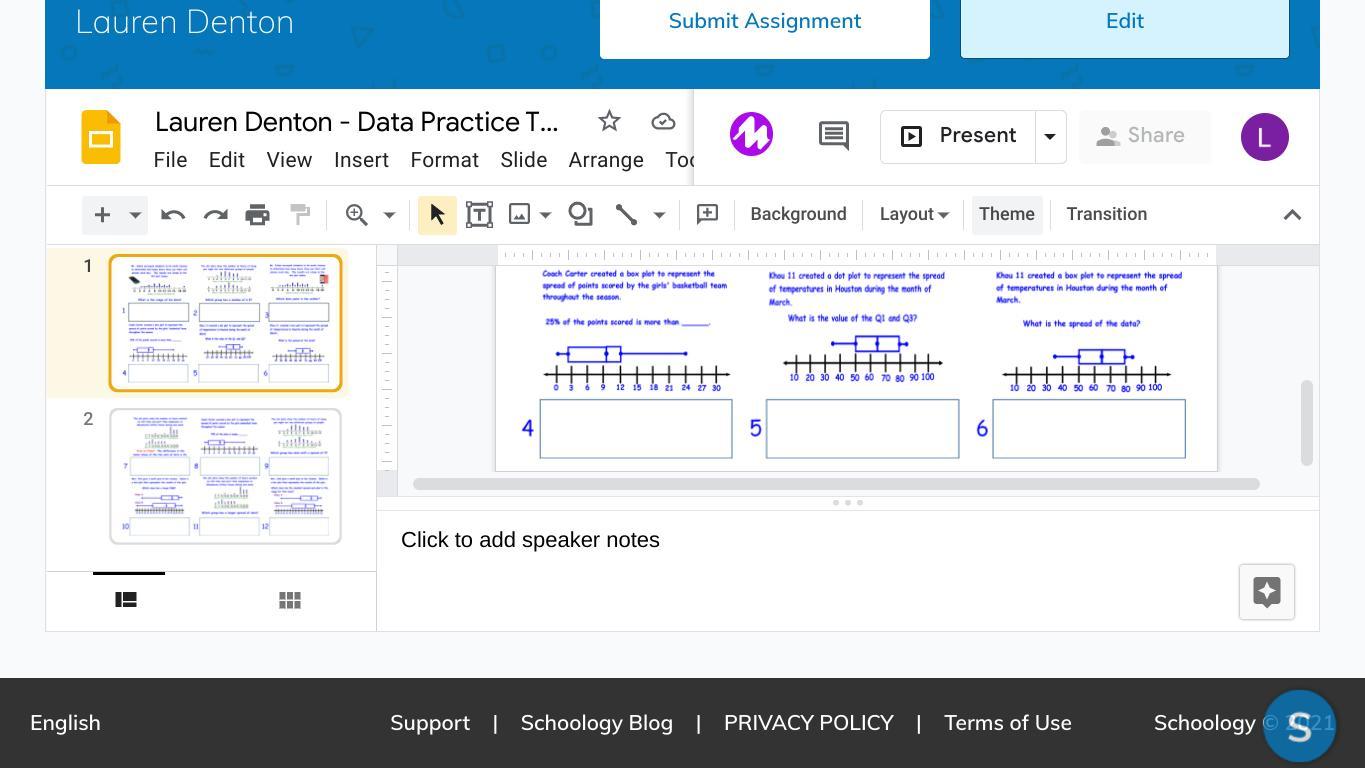Insert a text box
Viewport: 1365px width, 768px height.
(x=479, y=215)
